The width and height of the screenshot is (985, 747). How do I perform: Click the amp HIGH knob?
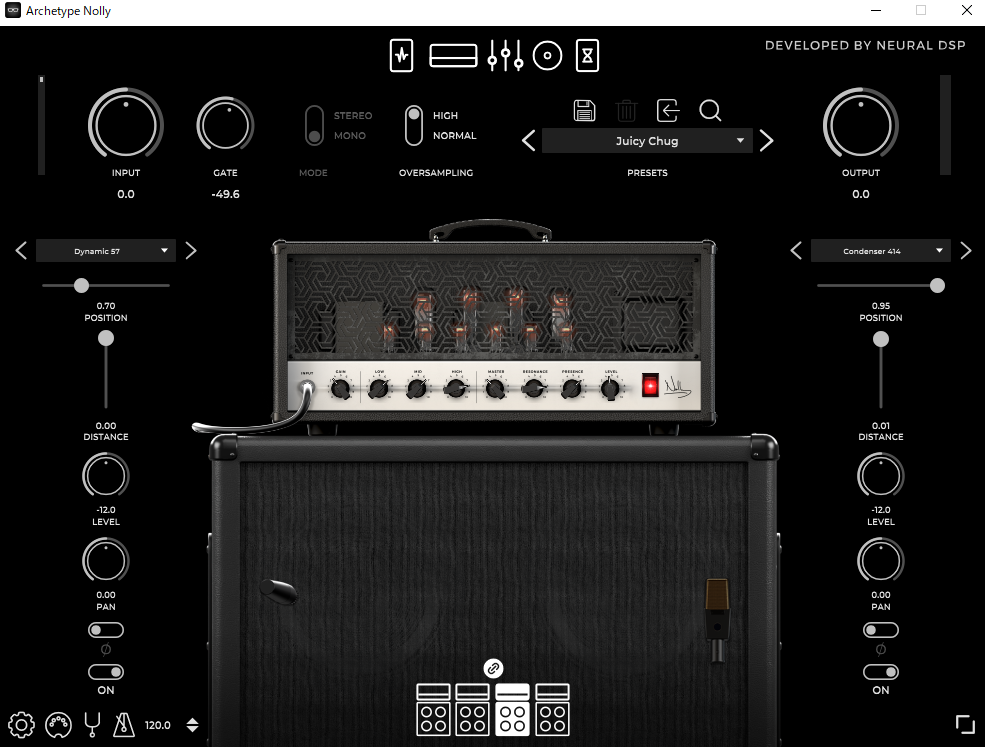pos(456,390)
